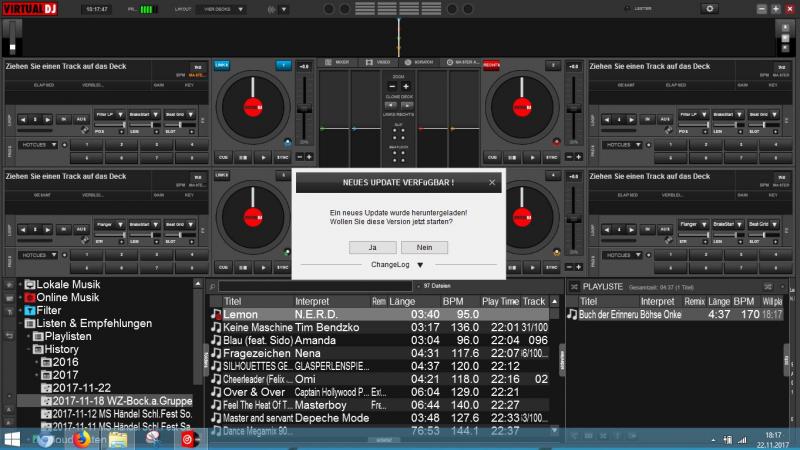The image size is (800, 450).
Task: Click the song search input field
Action: pos(315,286)
